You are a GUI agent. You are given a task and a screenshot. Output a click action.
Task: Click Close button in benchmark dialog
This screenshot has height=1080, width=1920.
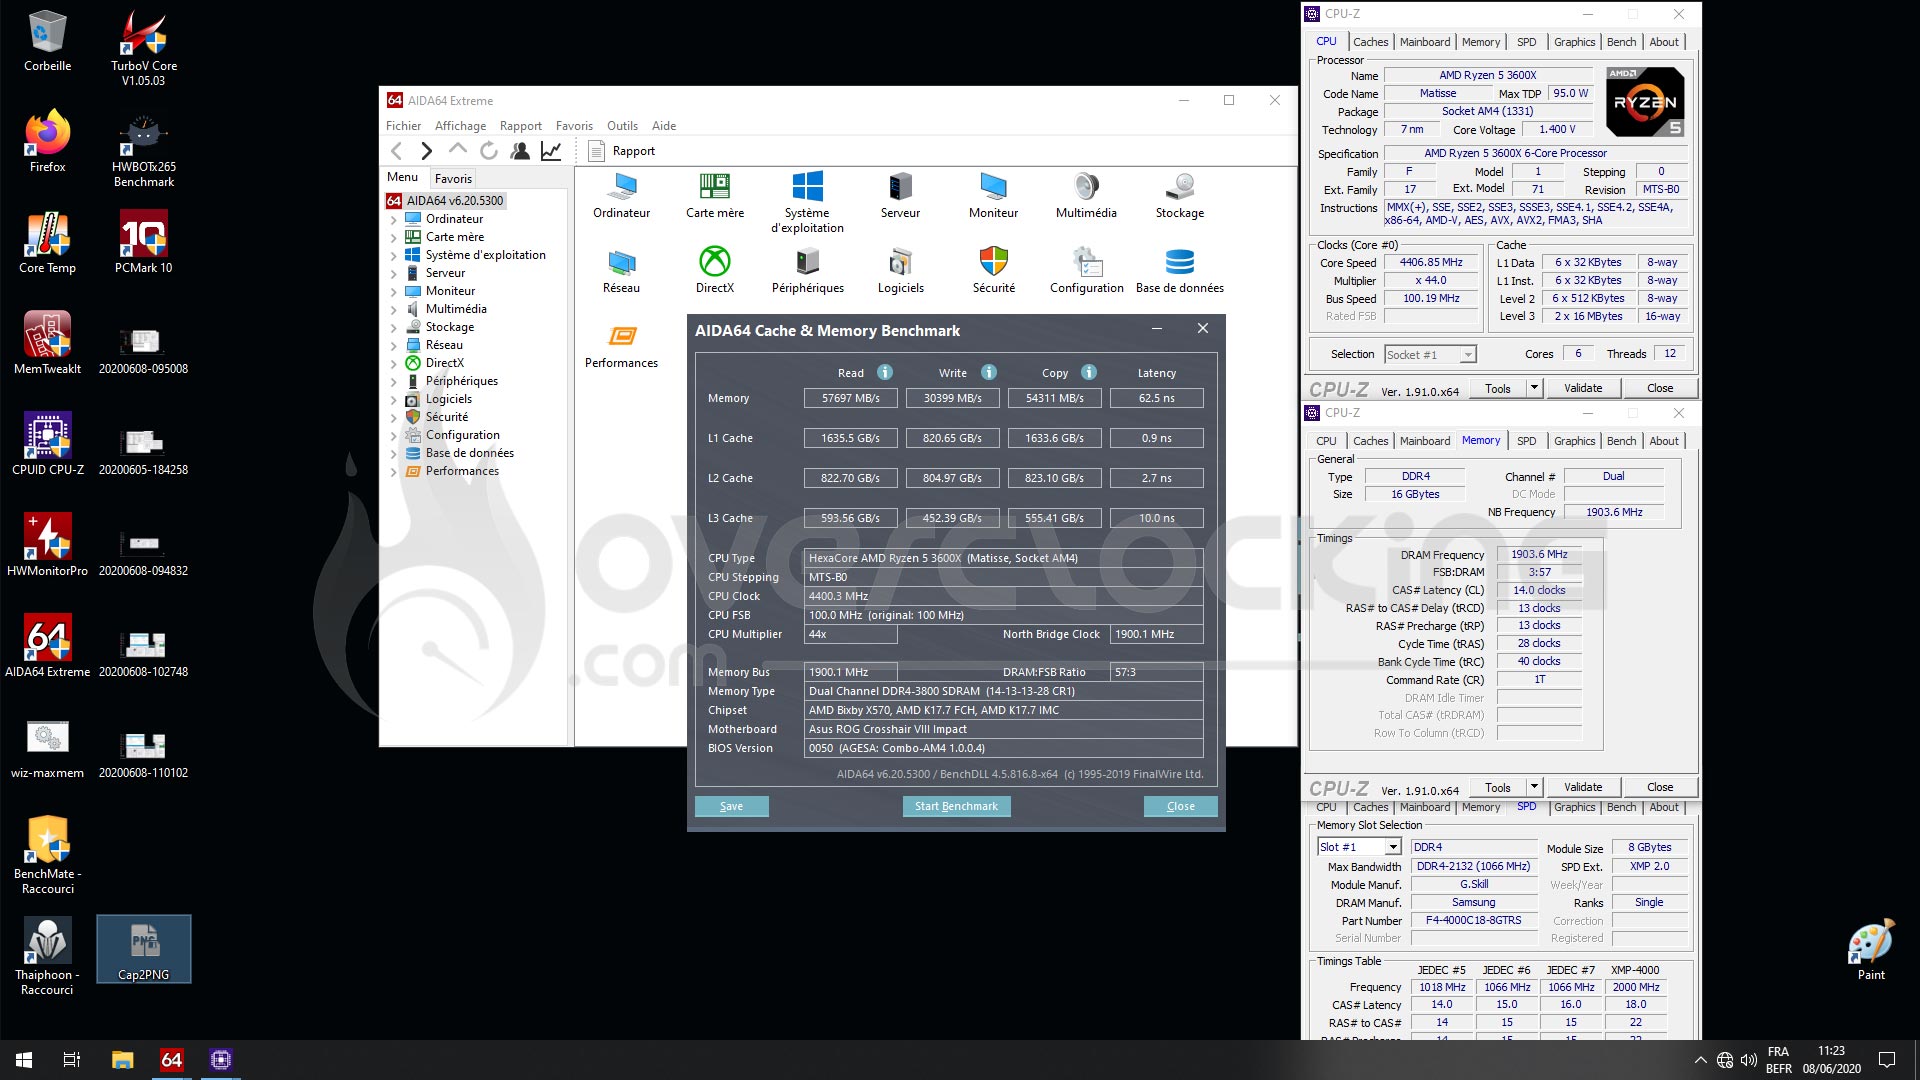click(1180, 806)
